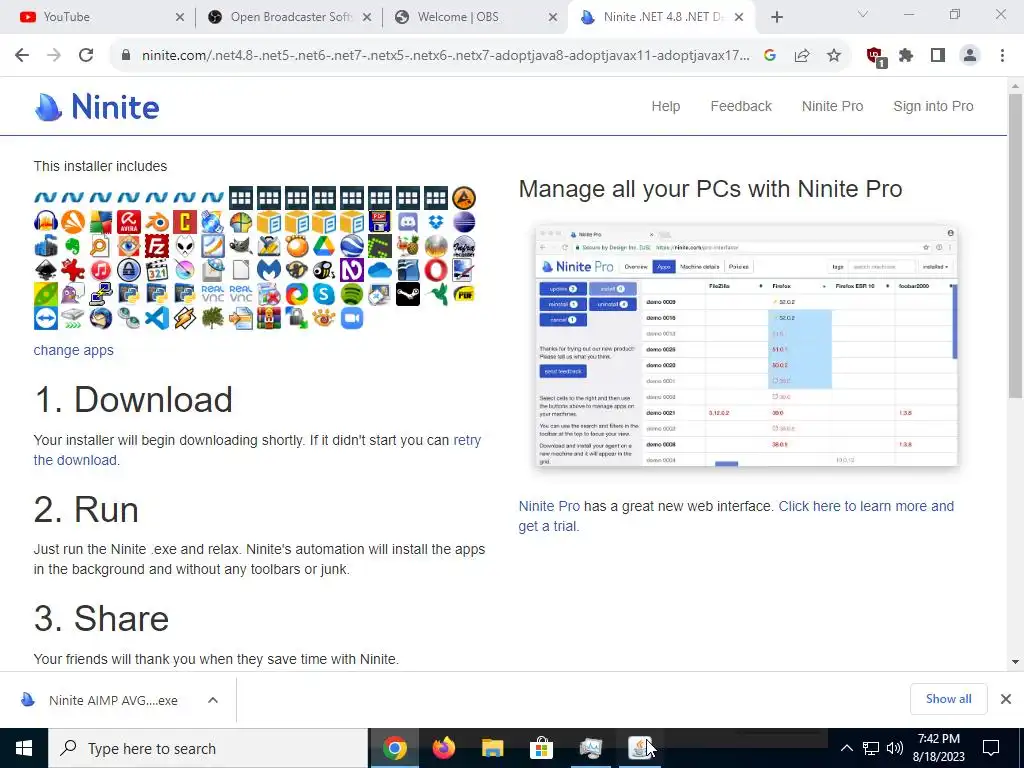This screenshot has height=768, width=1024.
Task: Open the uBlock Origin extension icon
Action: pyautogui.click(x=875, y=56)
